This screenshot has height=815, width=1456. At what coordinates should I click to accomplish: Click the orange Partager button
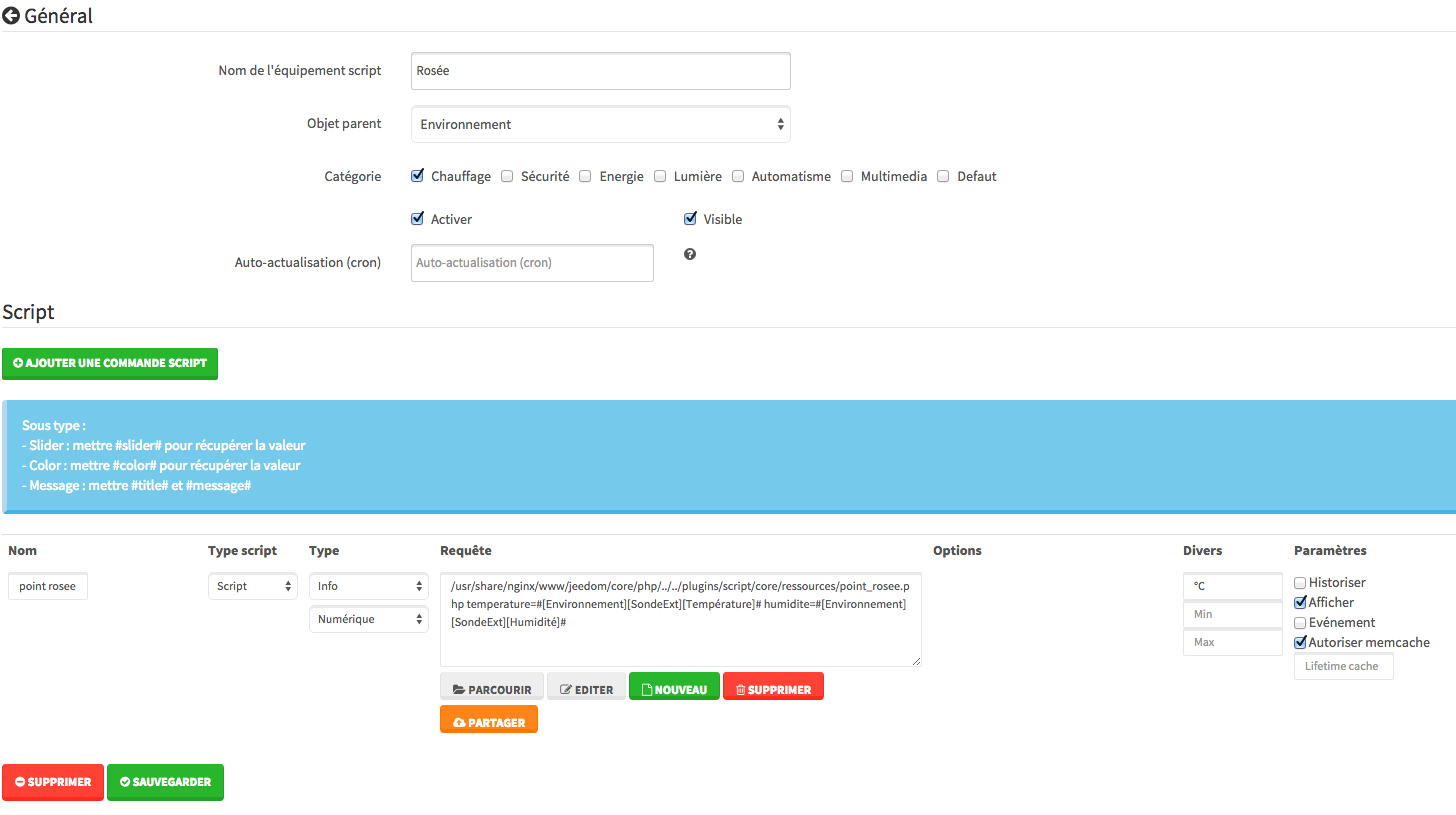(489, 720)
